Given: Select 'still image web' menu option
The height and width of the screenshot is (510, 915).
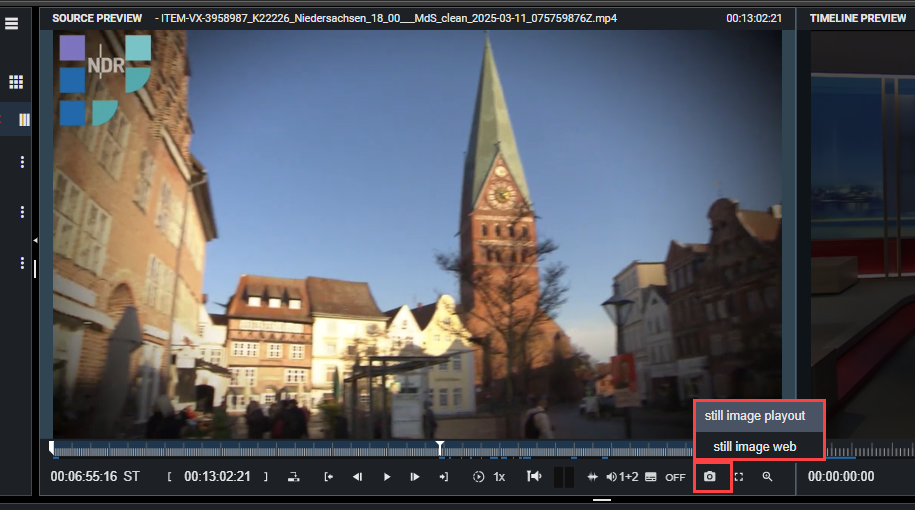Looking at the screenshot, I should (754, 446).
